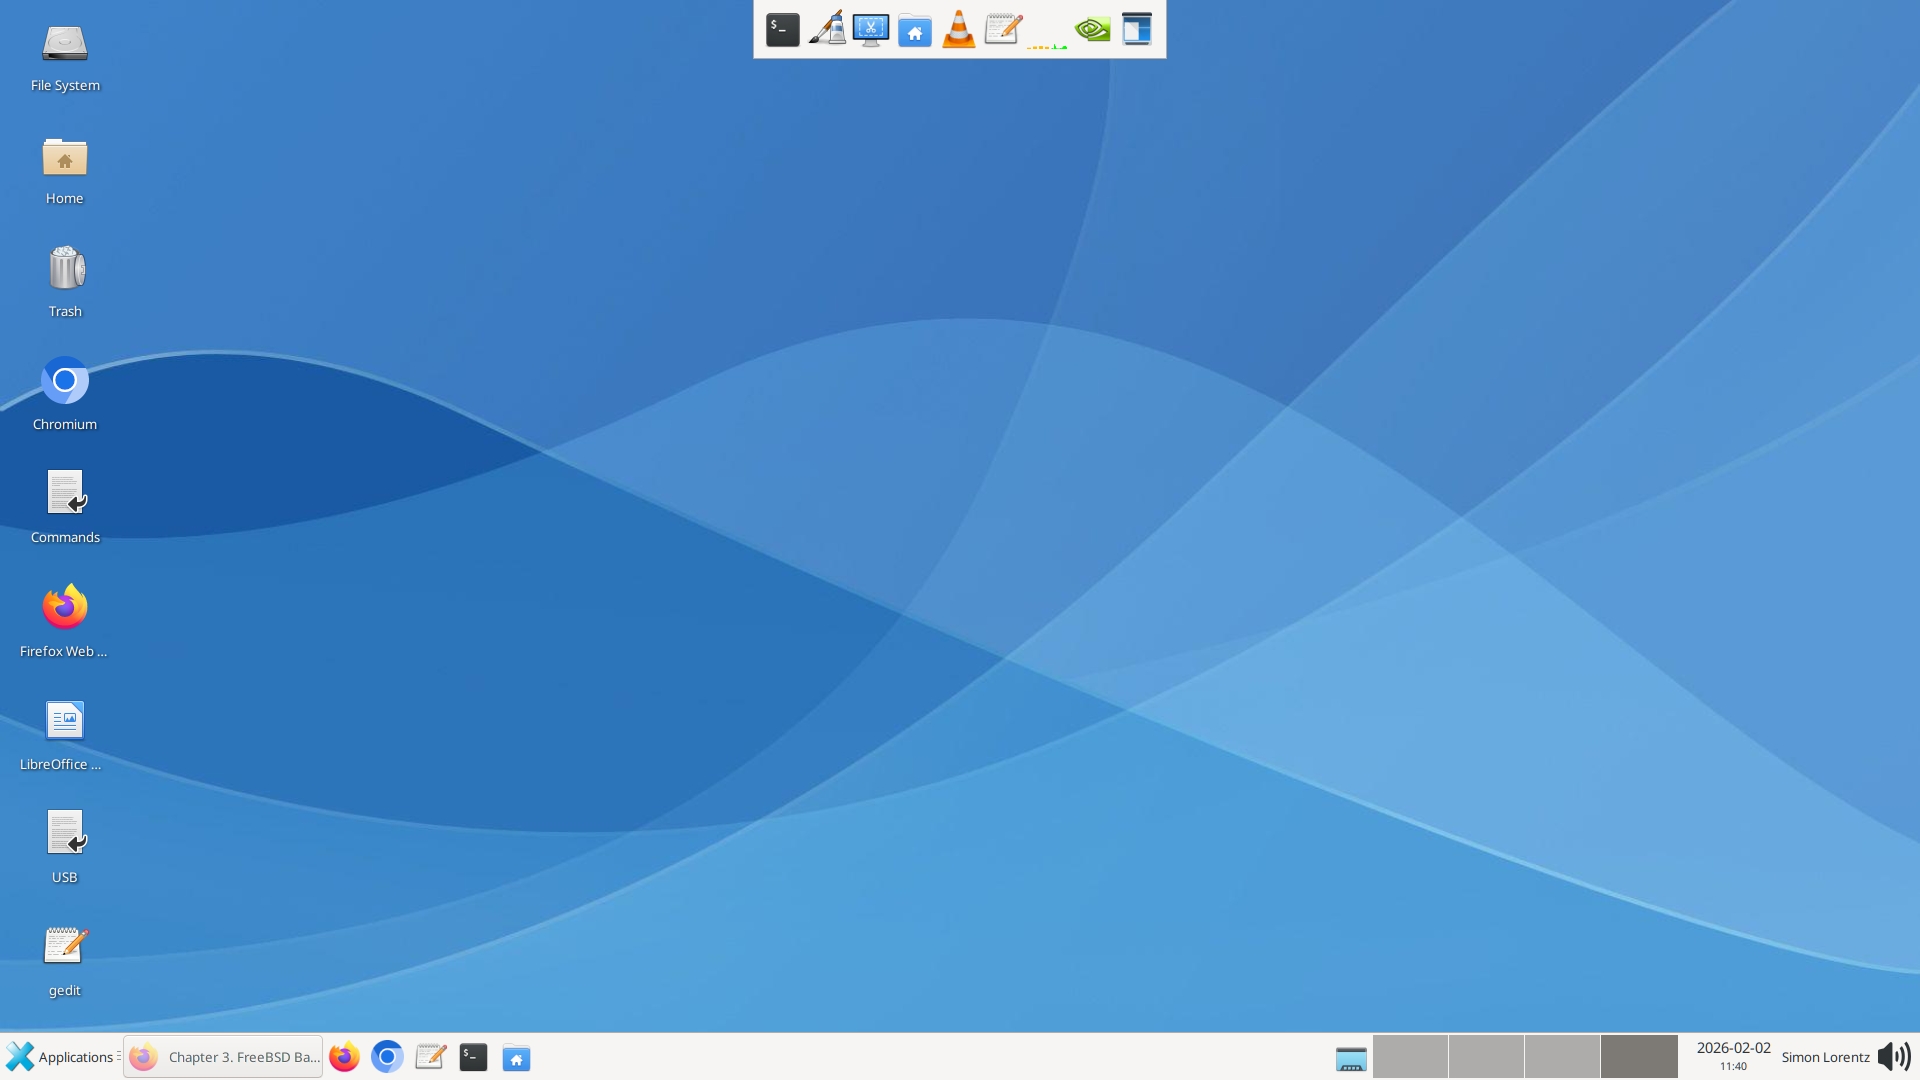Launch the screenshot tool in the dock

[x=871, y=29]
